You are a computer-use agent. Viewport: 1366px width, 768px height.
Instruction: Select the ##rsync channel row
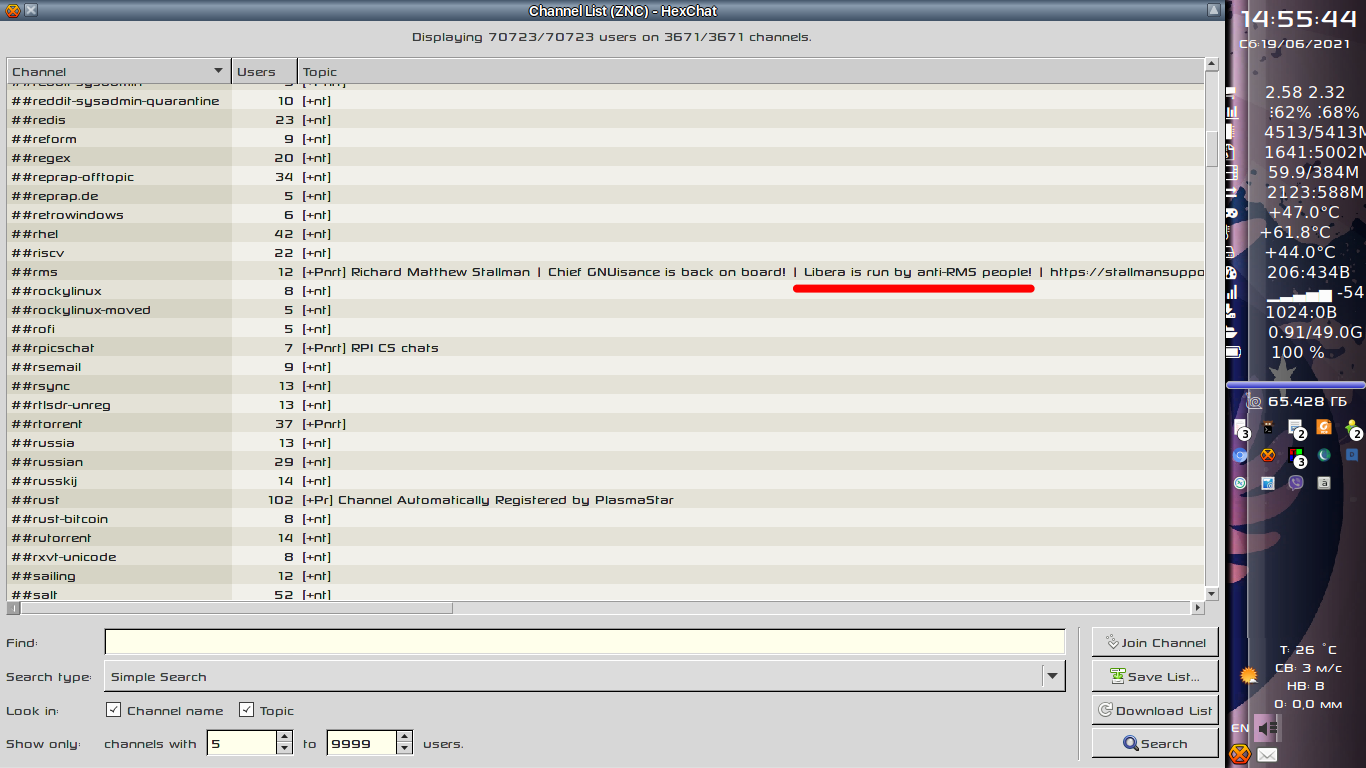[605, 386]
